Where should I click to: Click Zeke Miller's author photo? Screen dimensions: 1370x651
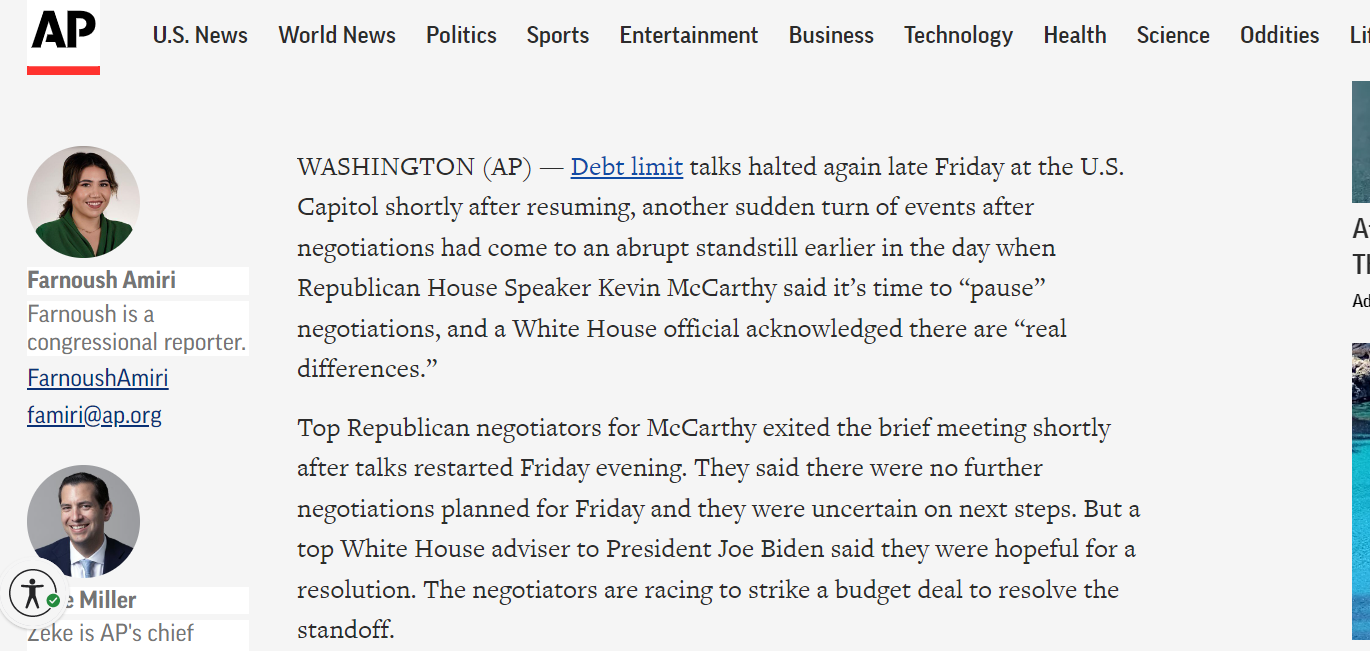coord(83,520)
